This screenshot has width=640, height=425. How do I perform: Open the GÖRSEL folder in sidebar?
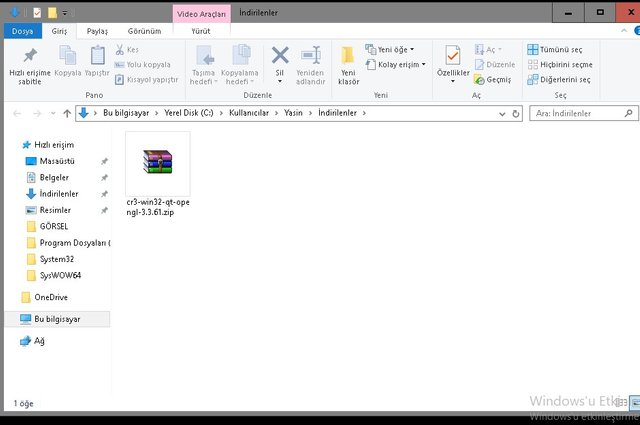tap(47, 226)
